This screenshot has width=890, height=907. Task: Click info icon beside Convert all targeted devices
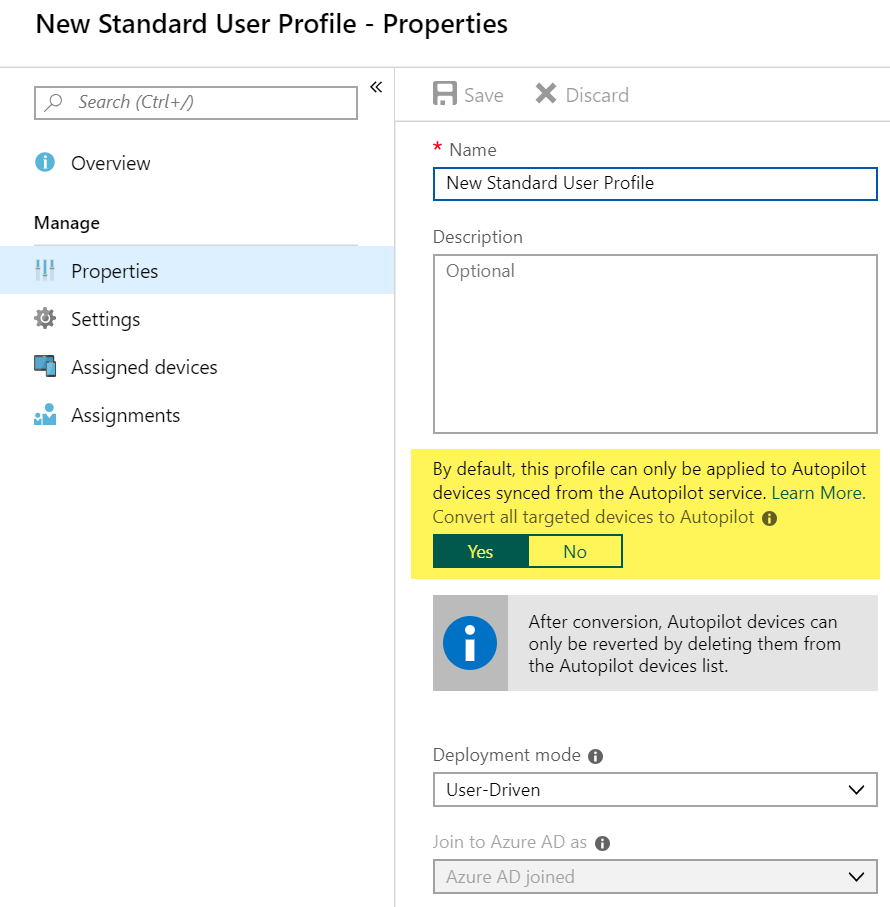pyautogui.click(x=769, y=519)
